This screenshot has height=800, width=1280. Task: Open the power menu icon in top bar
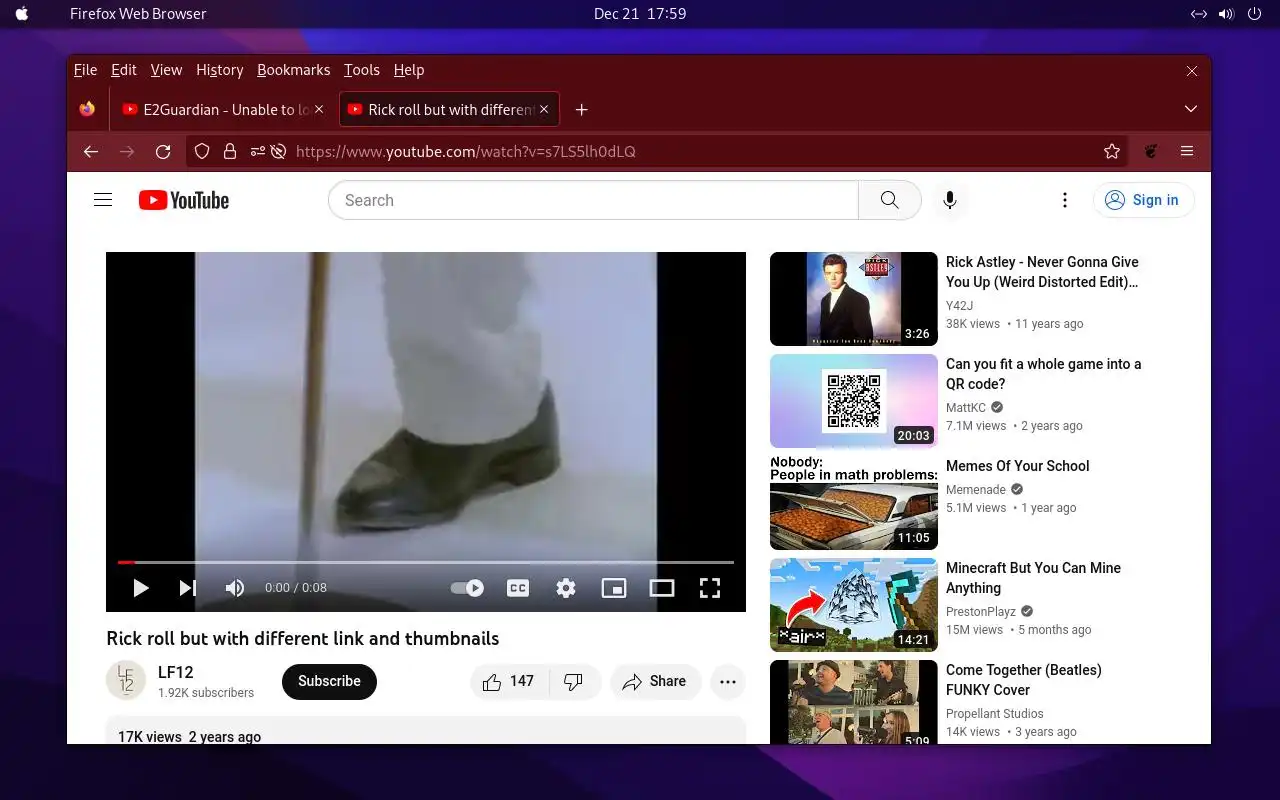pyautogui.click(x=1254, y=14)
